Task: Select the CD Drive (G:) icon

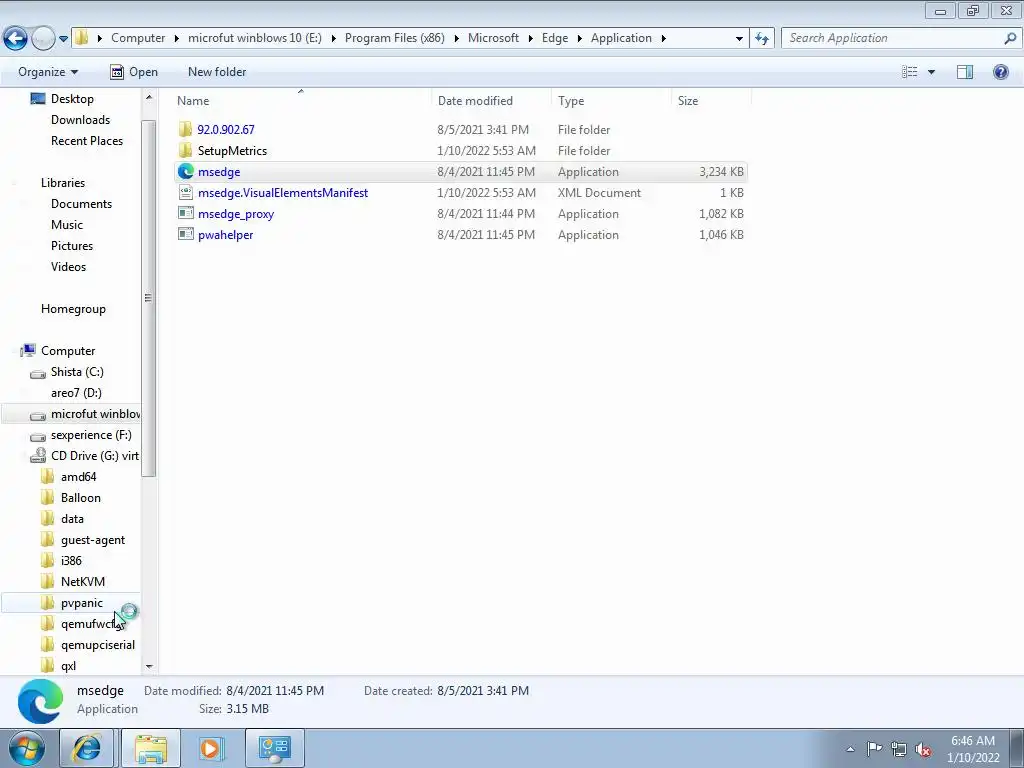Action: [38, 456]
